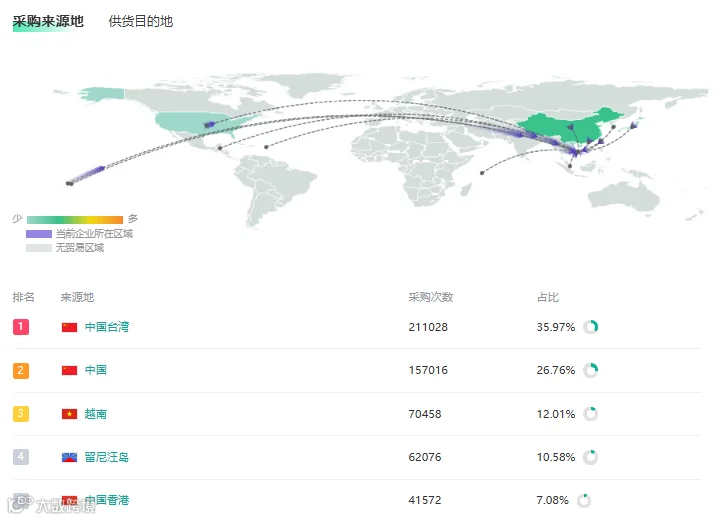
Task: Switch to the 供货目的地 tab
Action: [141, 21]
